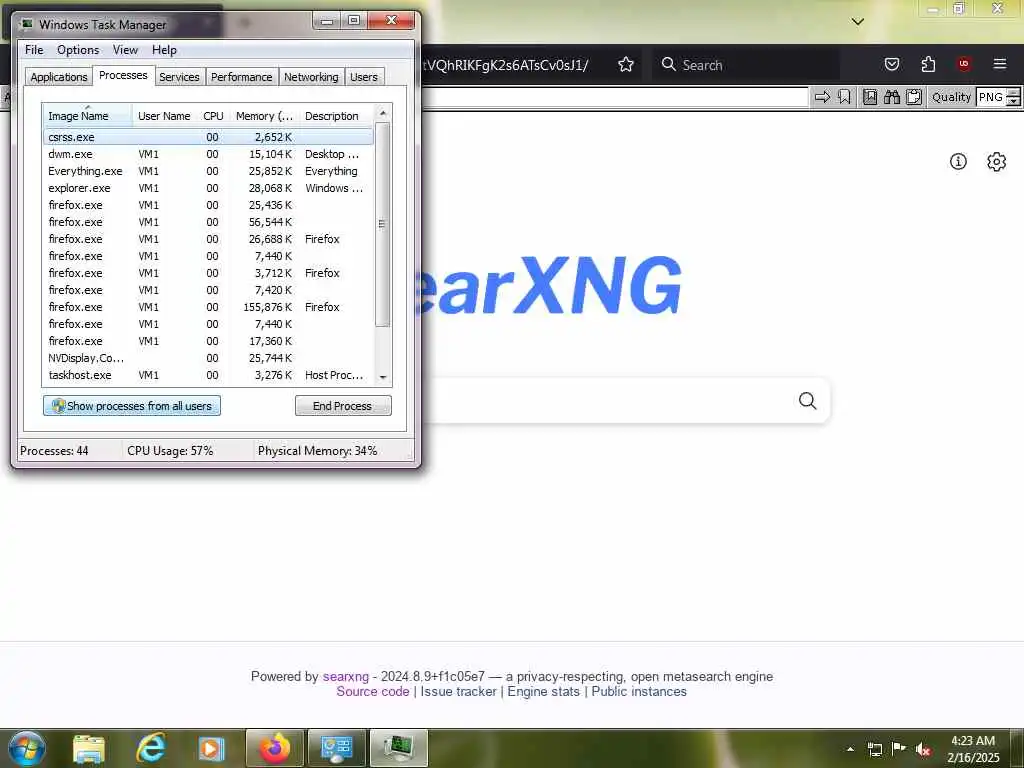Open the Issue tracker link
Screen dimensions: 1024x768
point(458,692)
